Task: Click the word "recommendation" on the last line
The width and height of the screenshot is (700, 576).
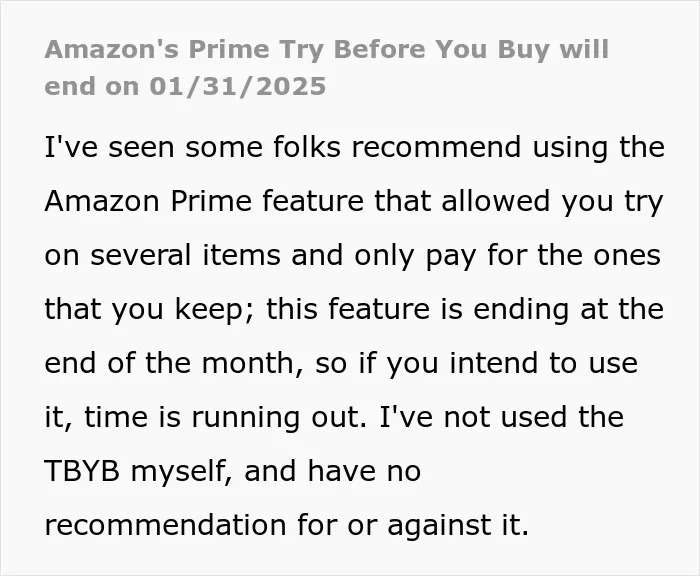Action: 166,525
